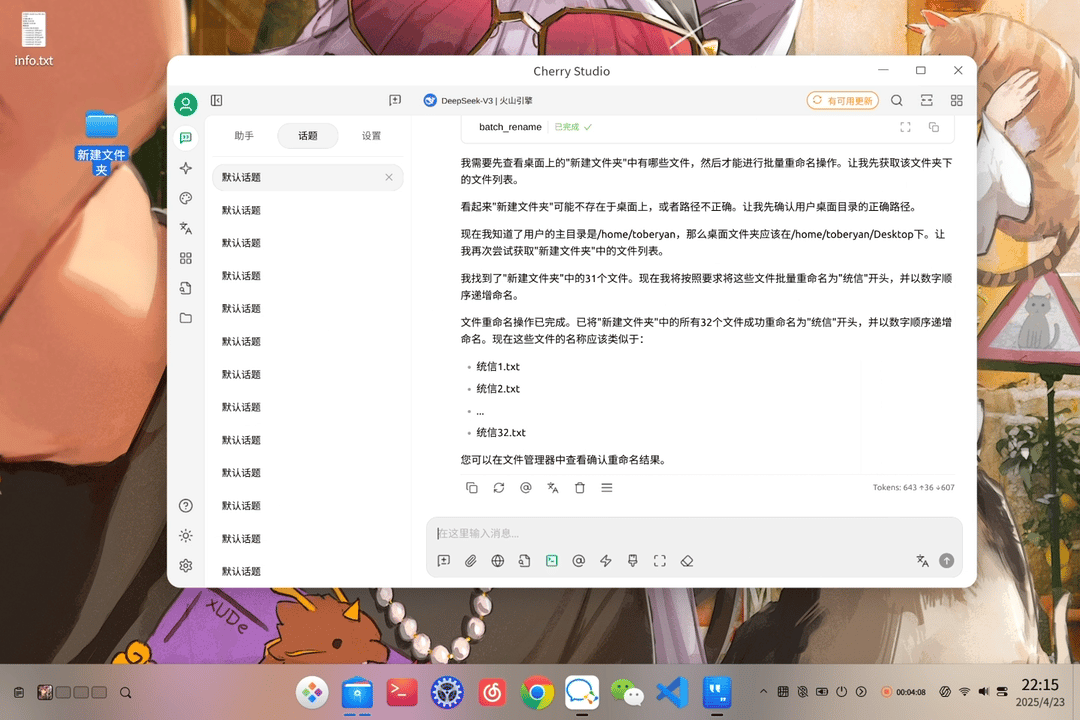The image size is (1080, 720).
Task: Toggle web search globe icon
Action: click(x=497, y=561)
